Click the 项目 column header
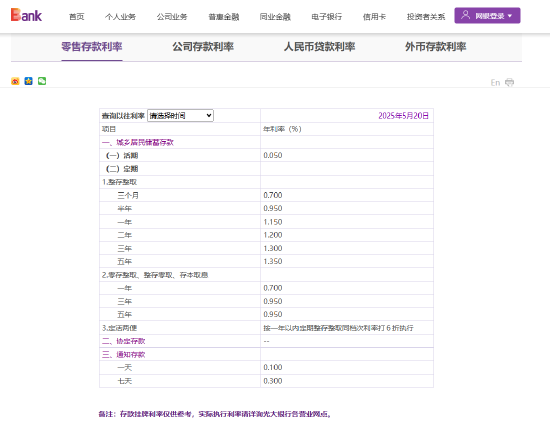The image size is (550, 437). pos(109,129)
